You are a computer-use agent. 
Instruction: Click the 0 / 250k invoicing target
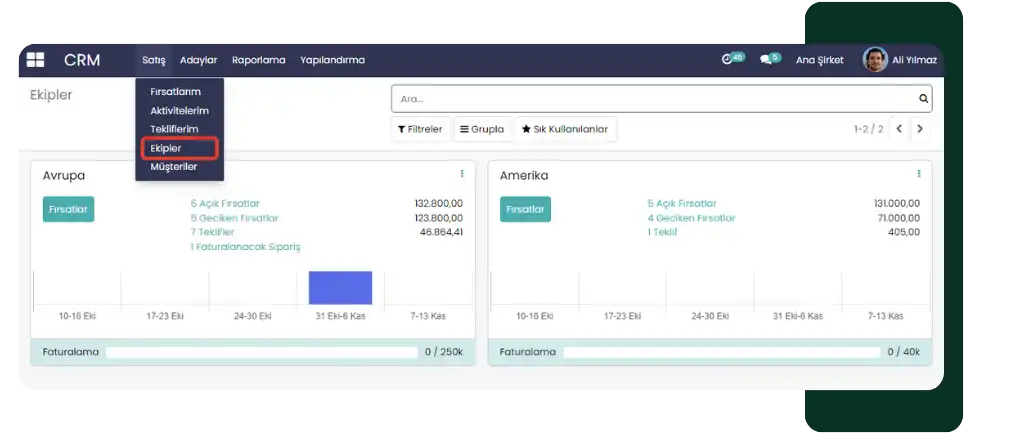coord(444,352)
